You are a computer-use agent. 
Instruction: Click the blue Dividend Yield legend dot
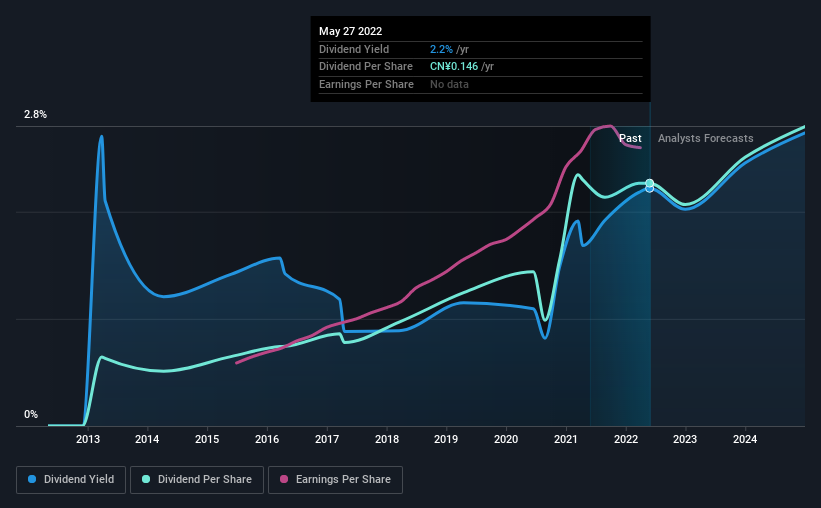[32, 479]
